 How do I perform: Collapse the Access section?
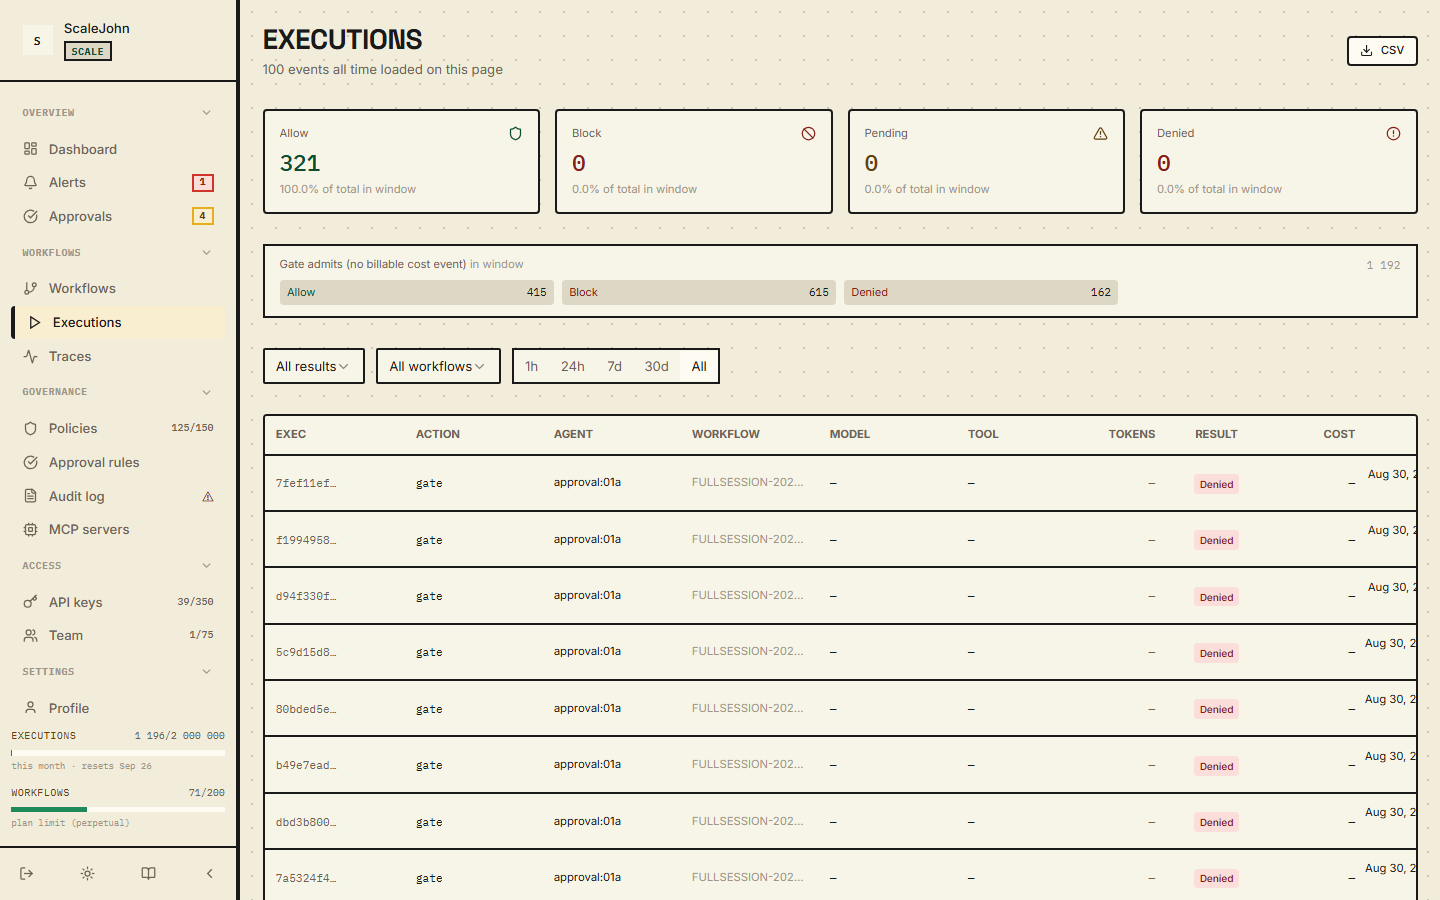point(207,566)
